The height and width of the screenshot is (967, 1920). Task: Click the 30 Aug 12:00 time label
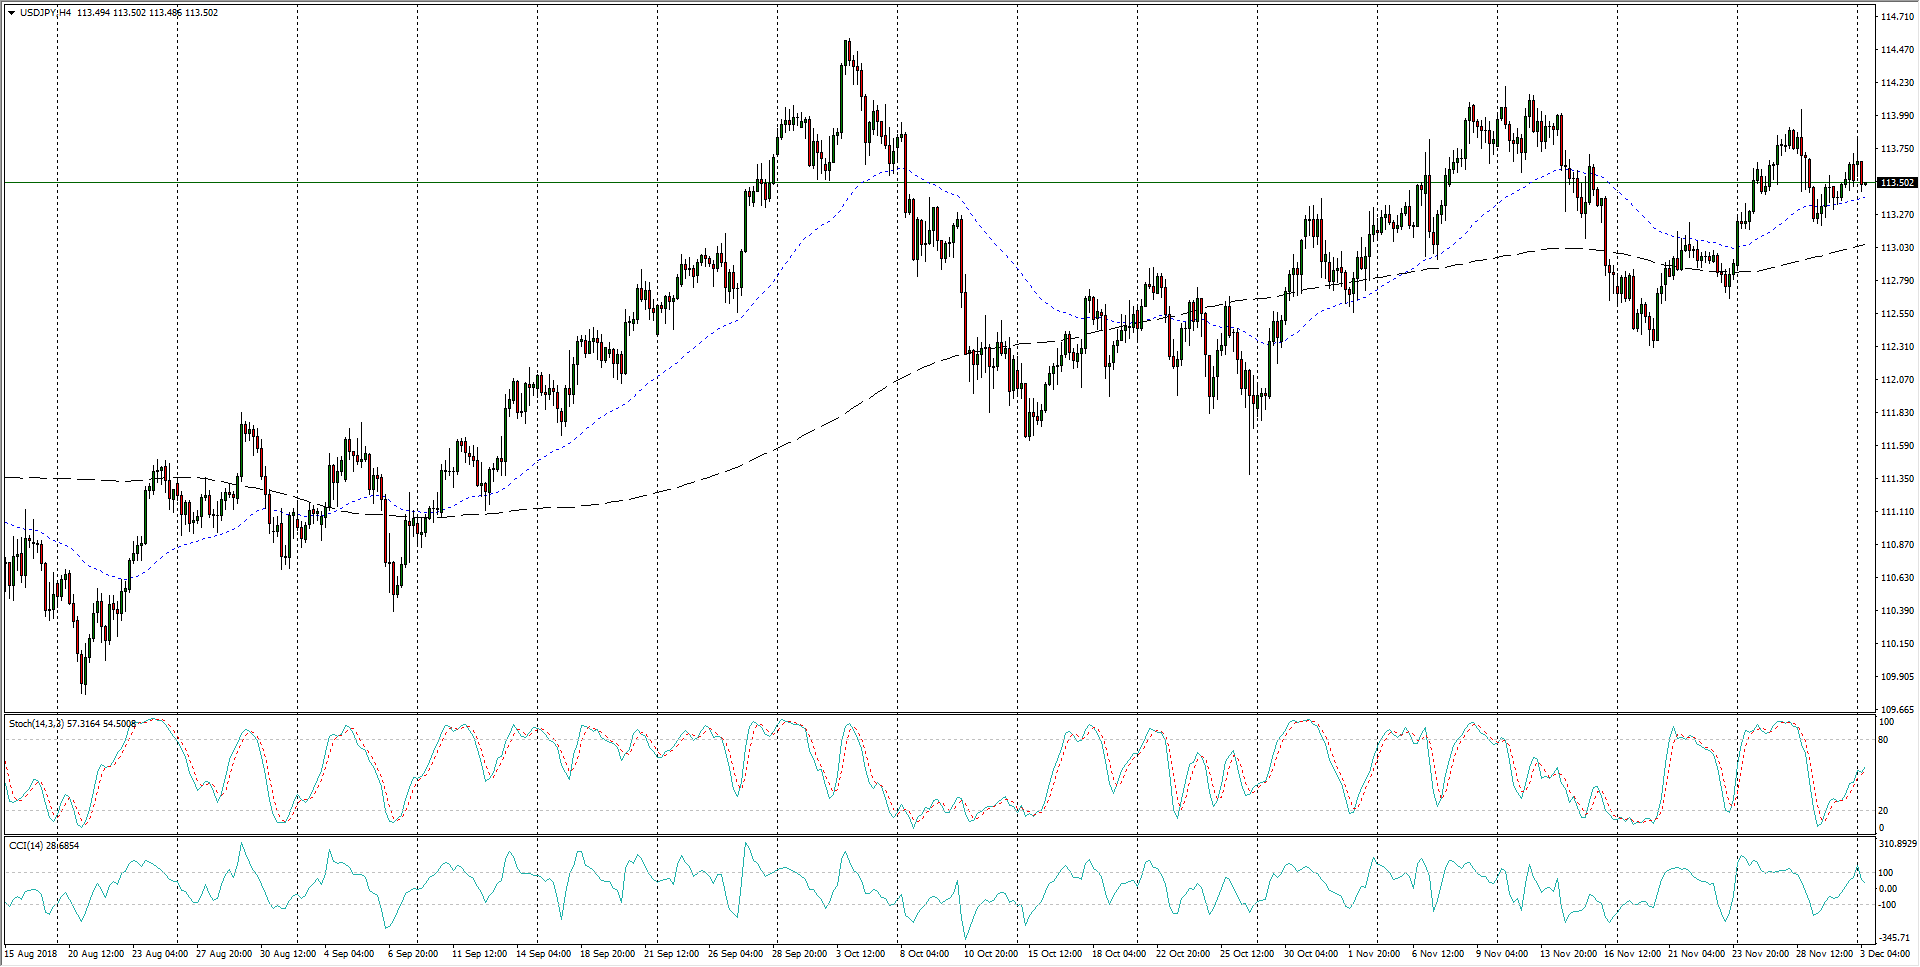point(288,954)
